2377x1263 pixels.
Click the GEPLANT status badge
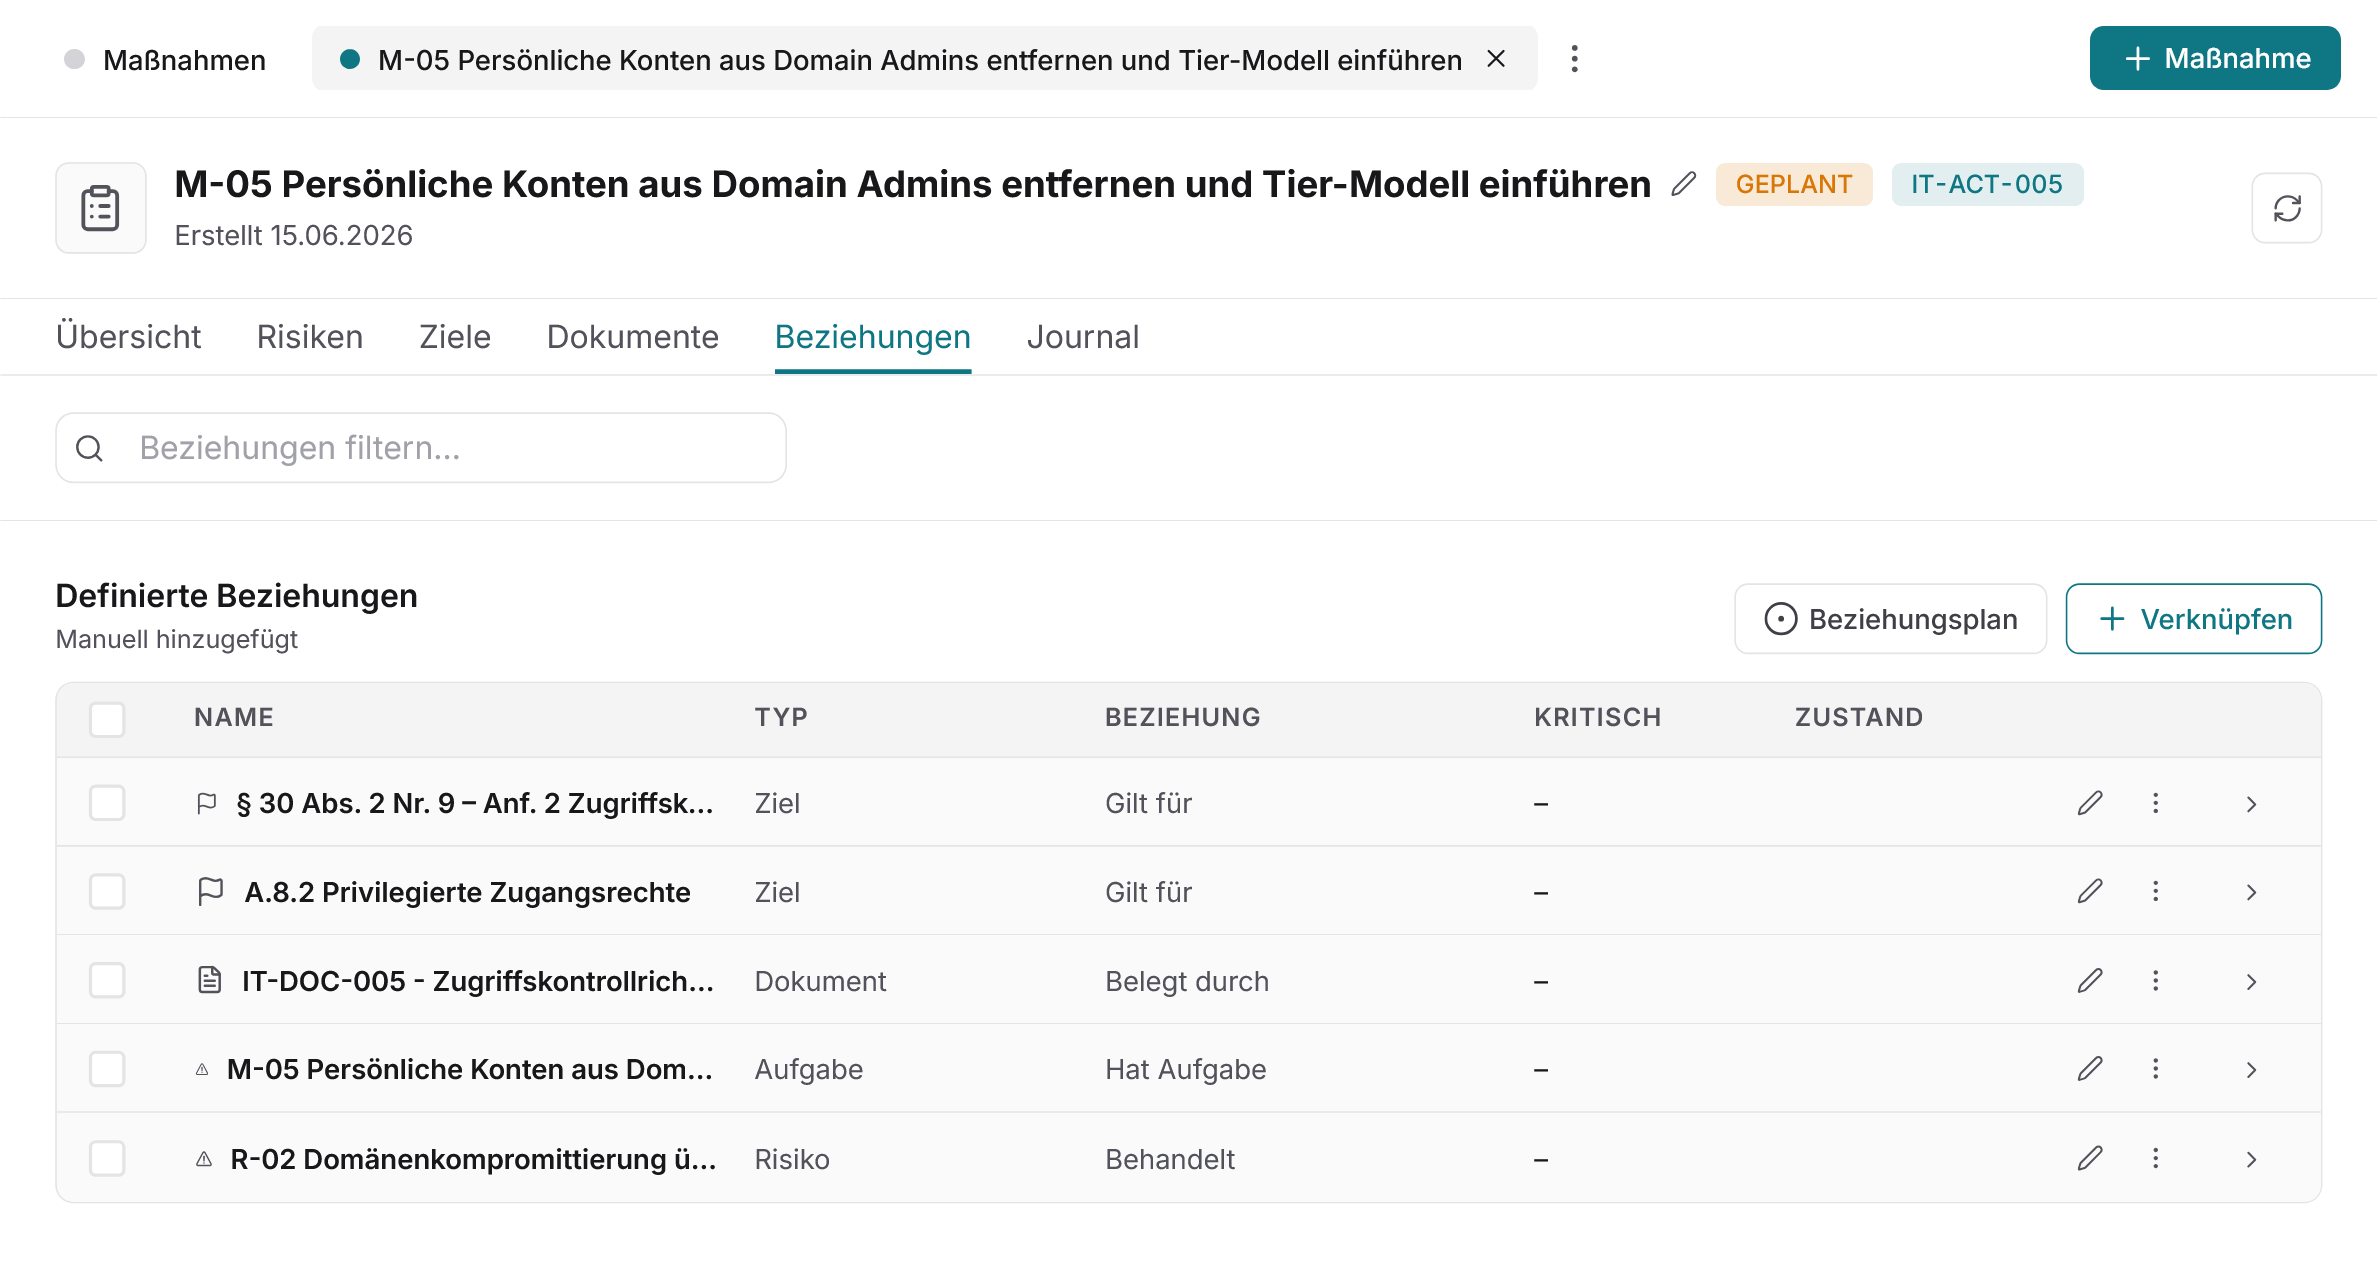1794,184
